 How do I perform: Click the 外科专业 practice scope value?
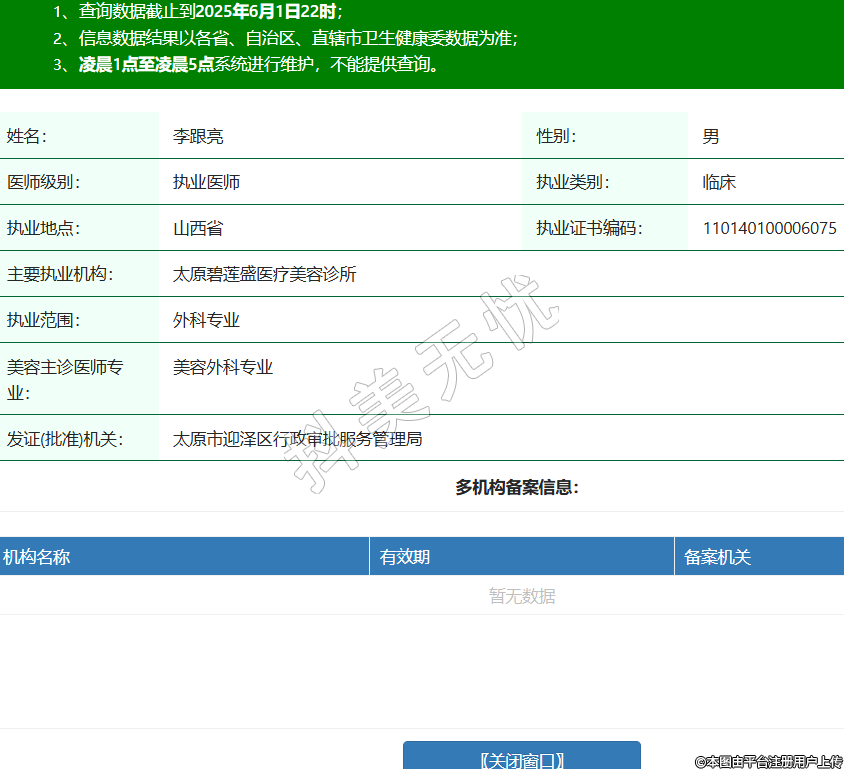[x=206, y=320]
